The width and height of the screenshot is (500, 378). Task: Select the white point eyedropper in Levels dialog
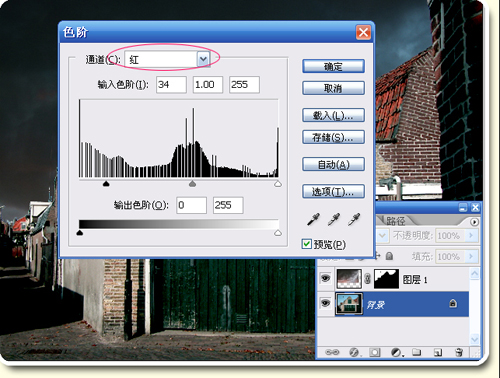(354, 219)
